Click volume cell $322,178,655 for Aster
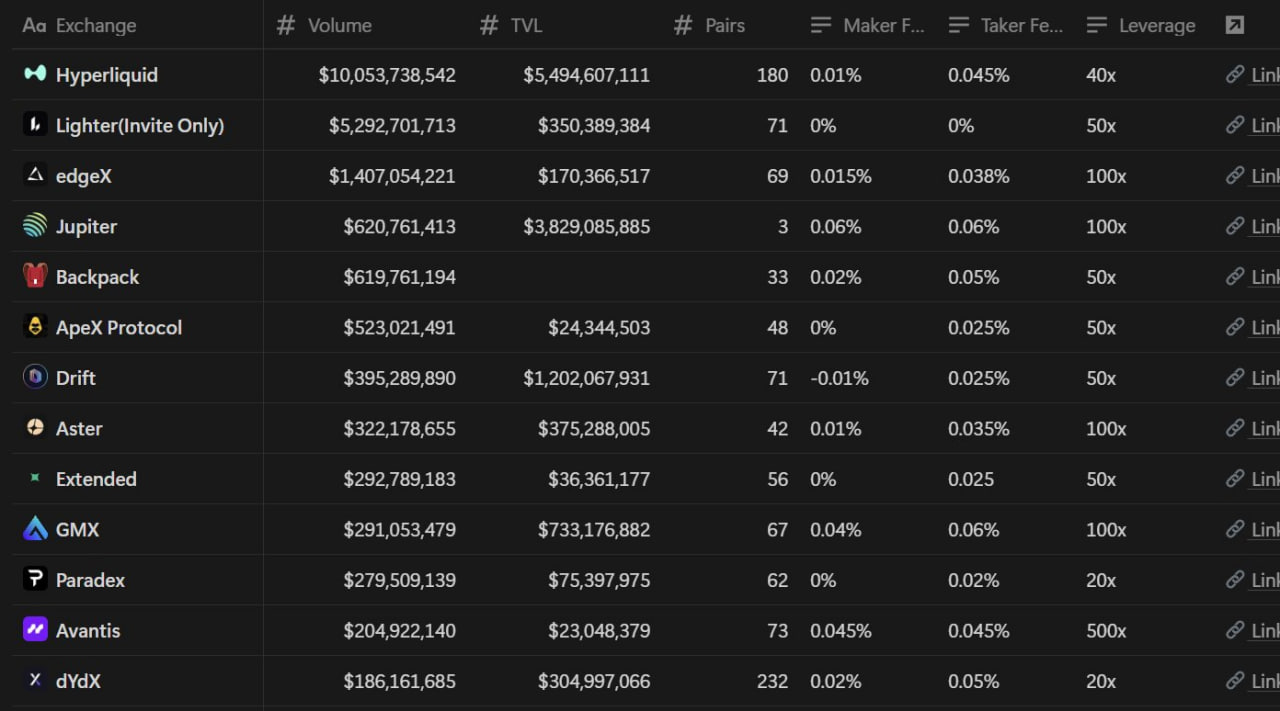 coord(399,429)
